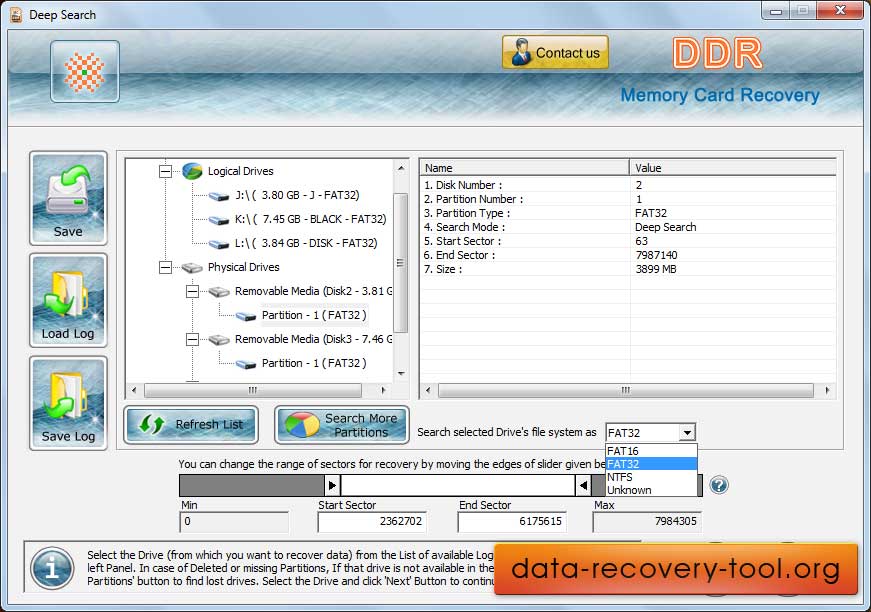Click the Contact us button

pyautogui.click(x=555, y=52)
